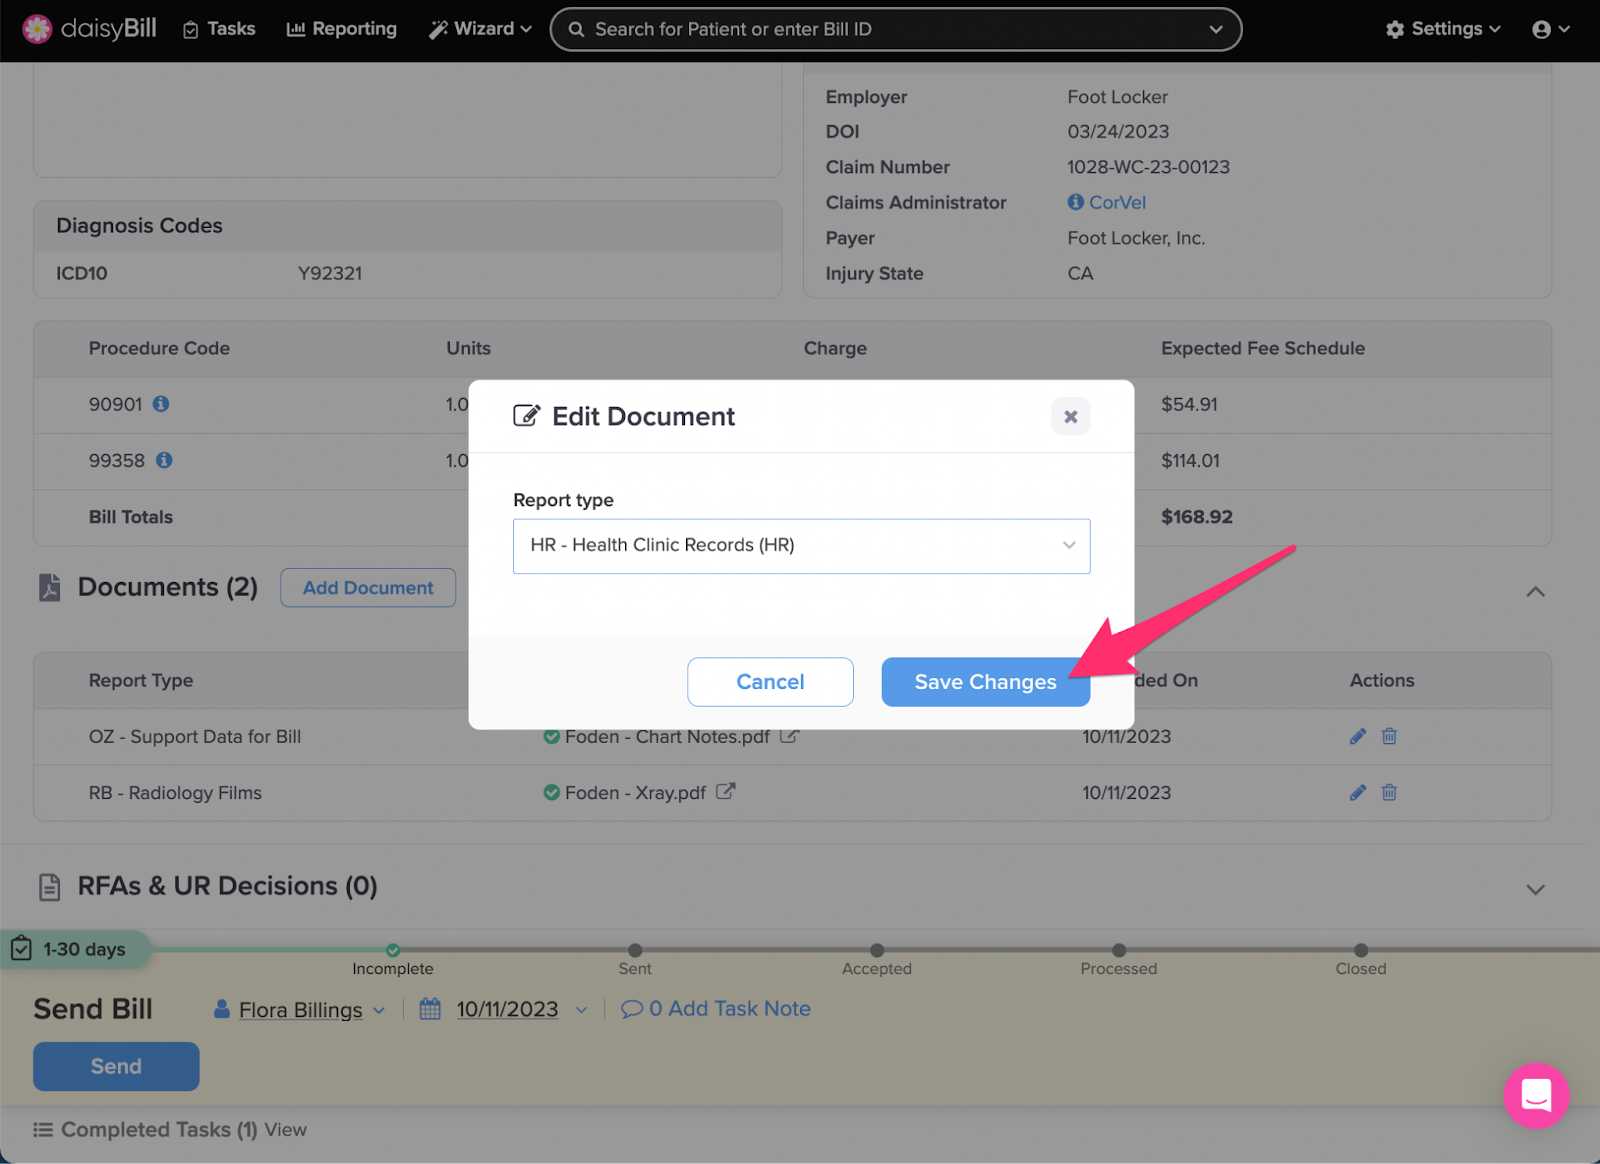Open the CorVel claims administrator link
This screenshot has width=1600, height=1164.
click(x=1117, y=202)
